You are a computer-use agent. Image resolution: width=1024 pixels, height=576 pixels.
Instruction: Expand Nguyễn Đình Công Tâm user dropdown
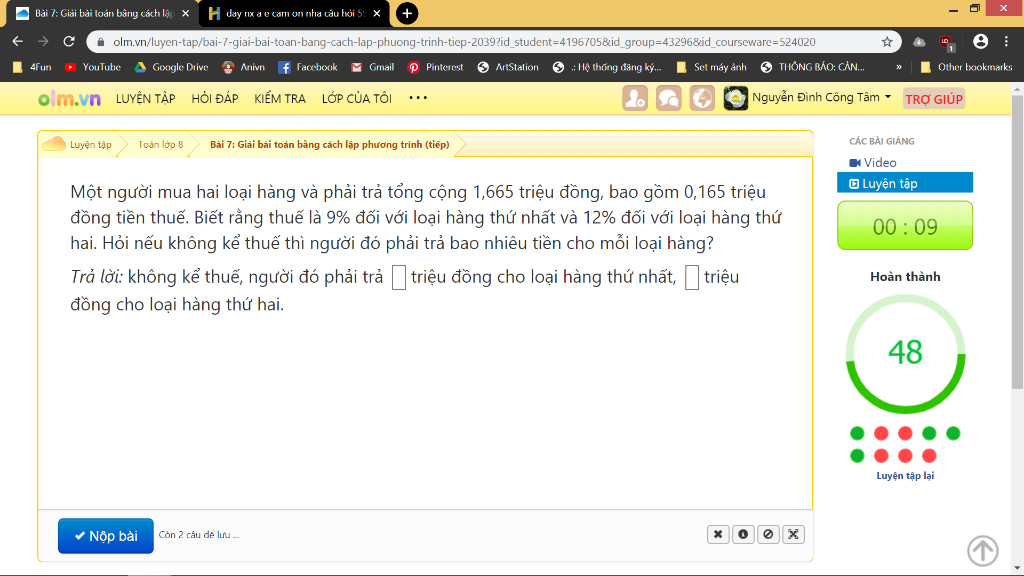coord(822,97)
